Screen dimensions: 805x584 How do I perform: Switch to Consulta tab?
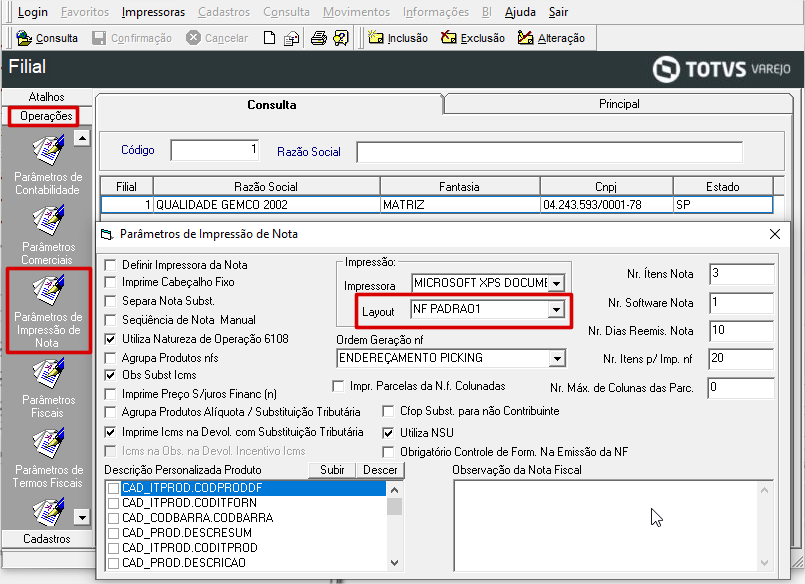click(x=271, y=105)
